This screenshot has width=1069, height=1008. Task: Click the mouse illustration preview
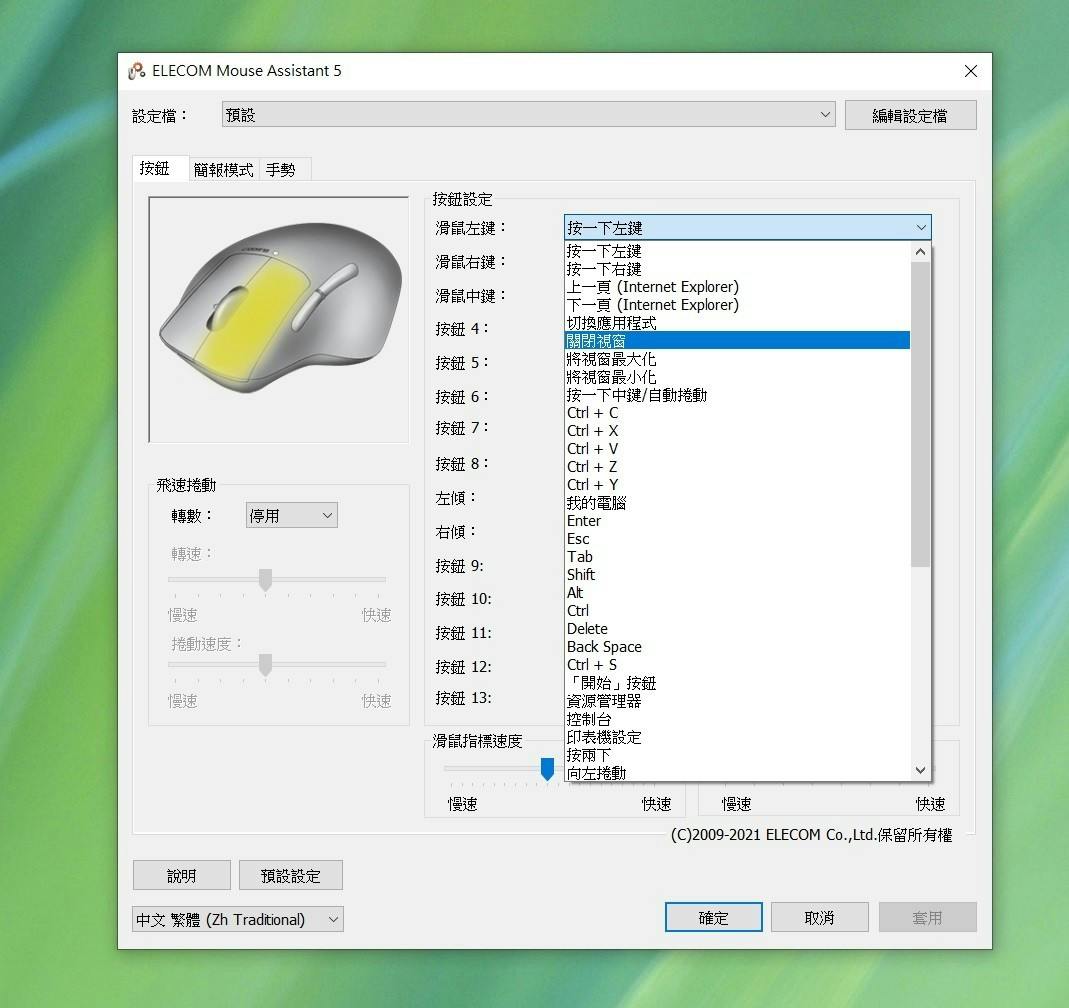click(279, 320)
